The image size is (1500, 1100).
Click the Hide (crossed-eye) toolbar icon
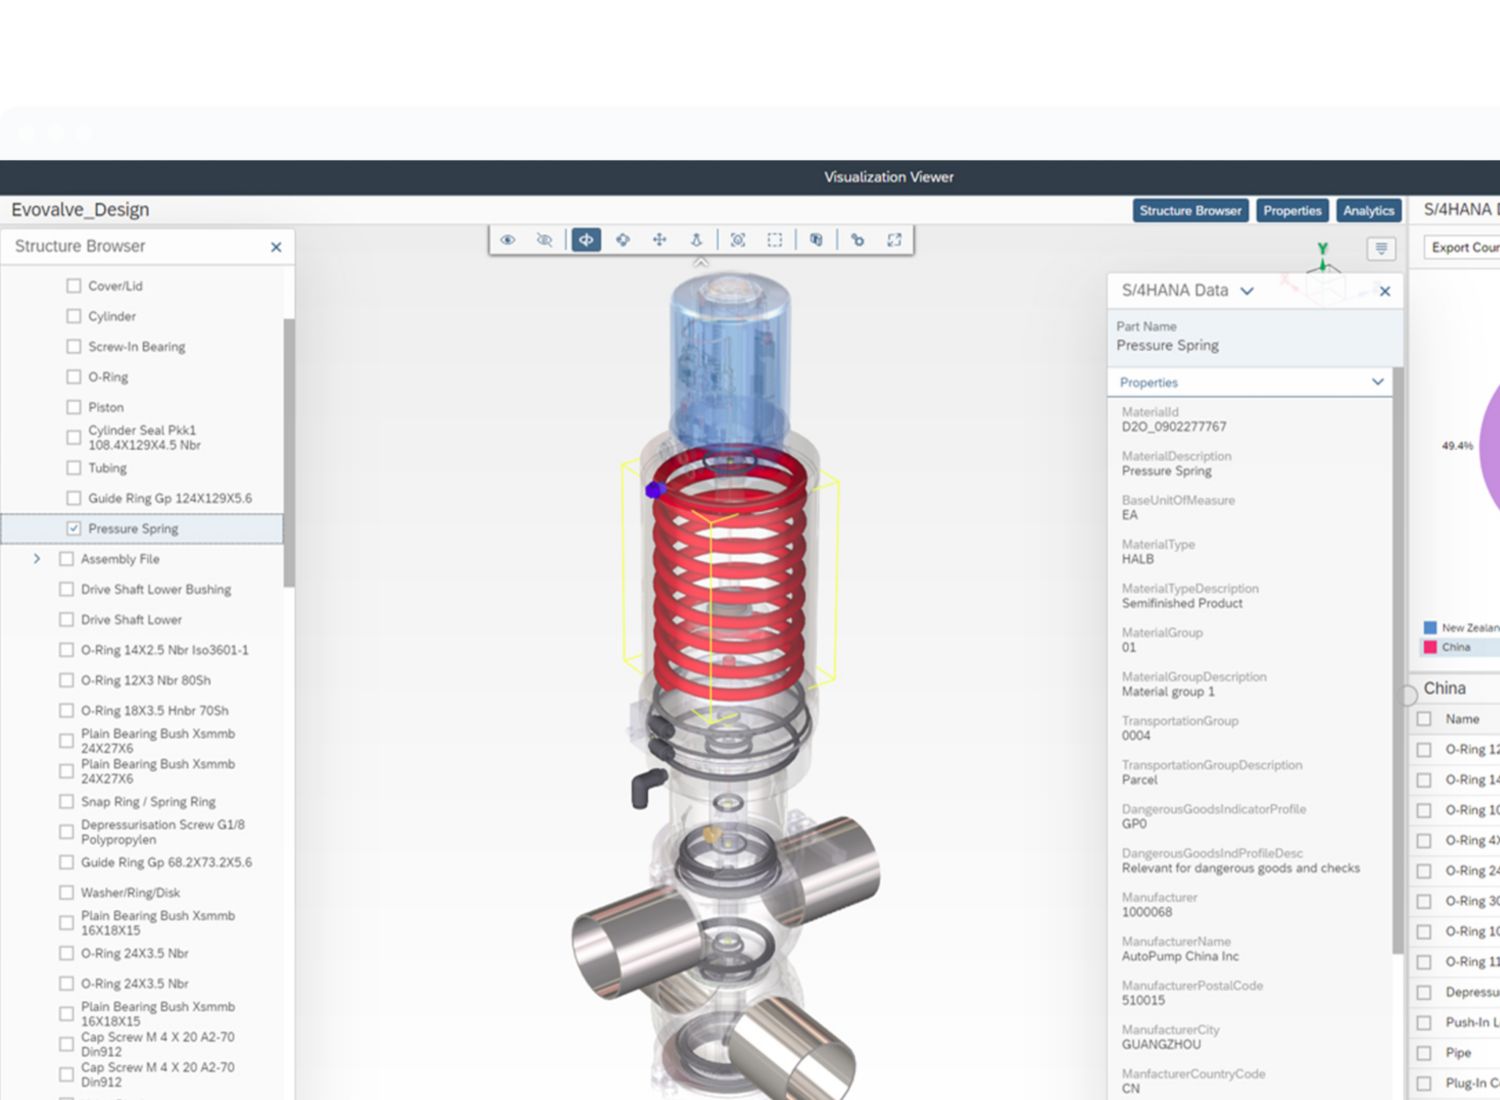[544, 240]
